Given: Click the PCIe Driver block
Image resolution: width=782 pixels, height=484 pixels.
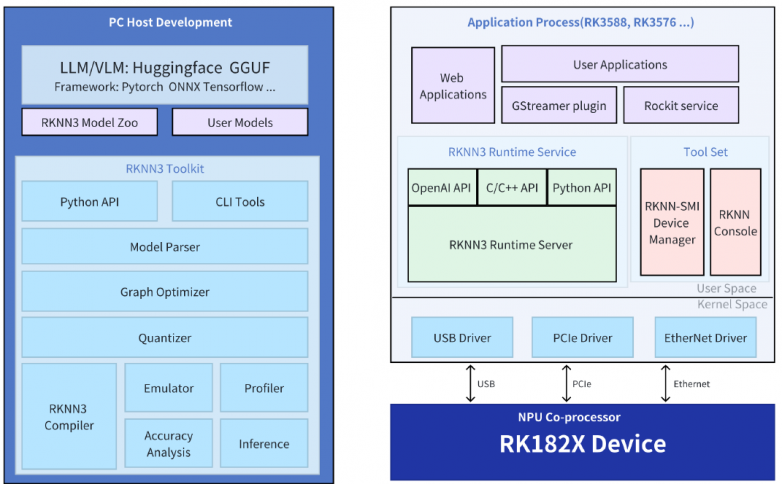Looking at the screenshot, I should coord(583,337).
